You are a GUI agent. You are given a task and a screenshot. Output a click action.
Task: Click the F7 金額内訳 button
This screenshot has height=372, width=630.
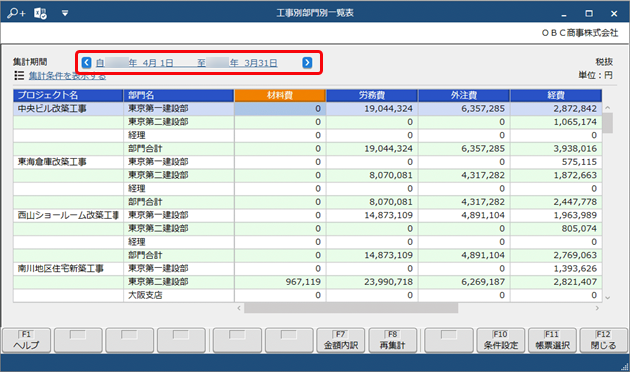click(x=341, y=340)
